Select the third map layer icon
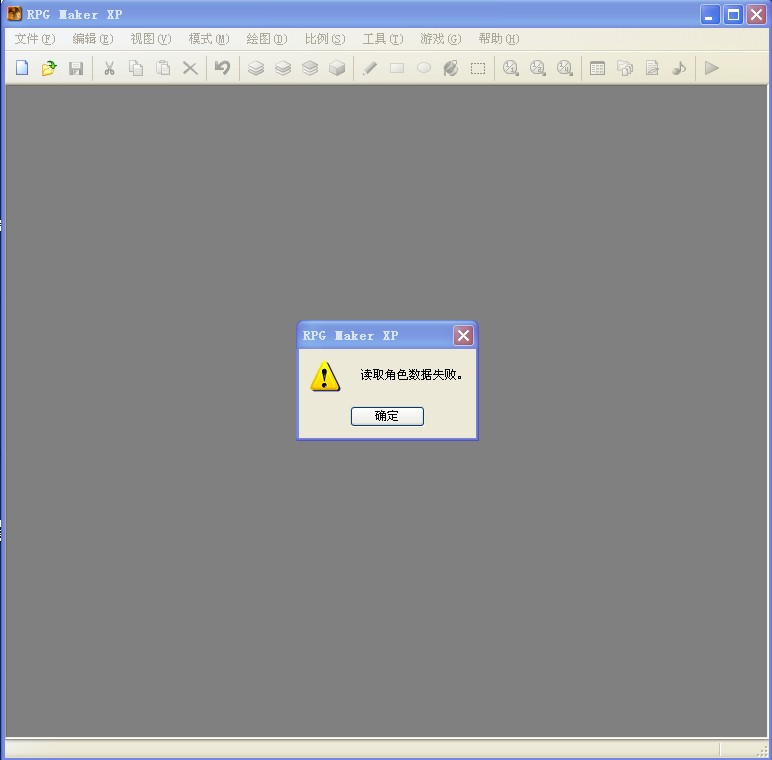This screenshot has width=772, height=760. [x=310, y=68]
